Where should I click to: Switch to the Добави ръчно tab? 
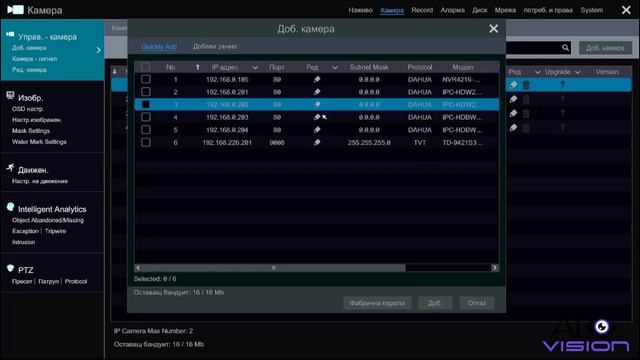(x=215, y=47)
